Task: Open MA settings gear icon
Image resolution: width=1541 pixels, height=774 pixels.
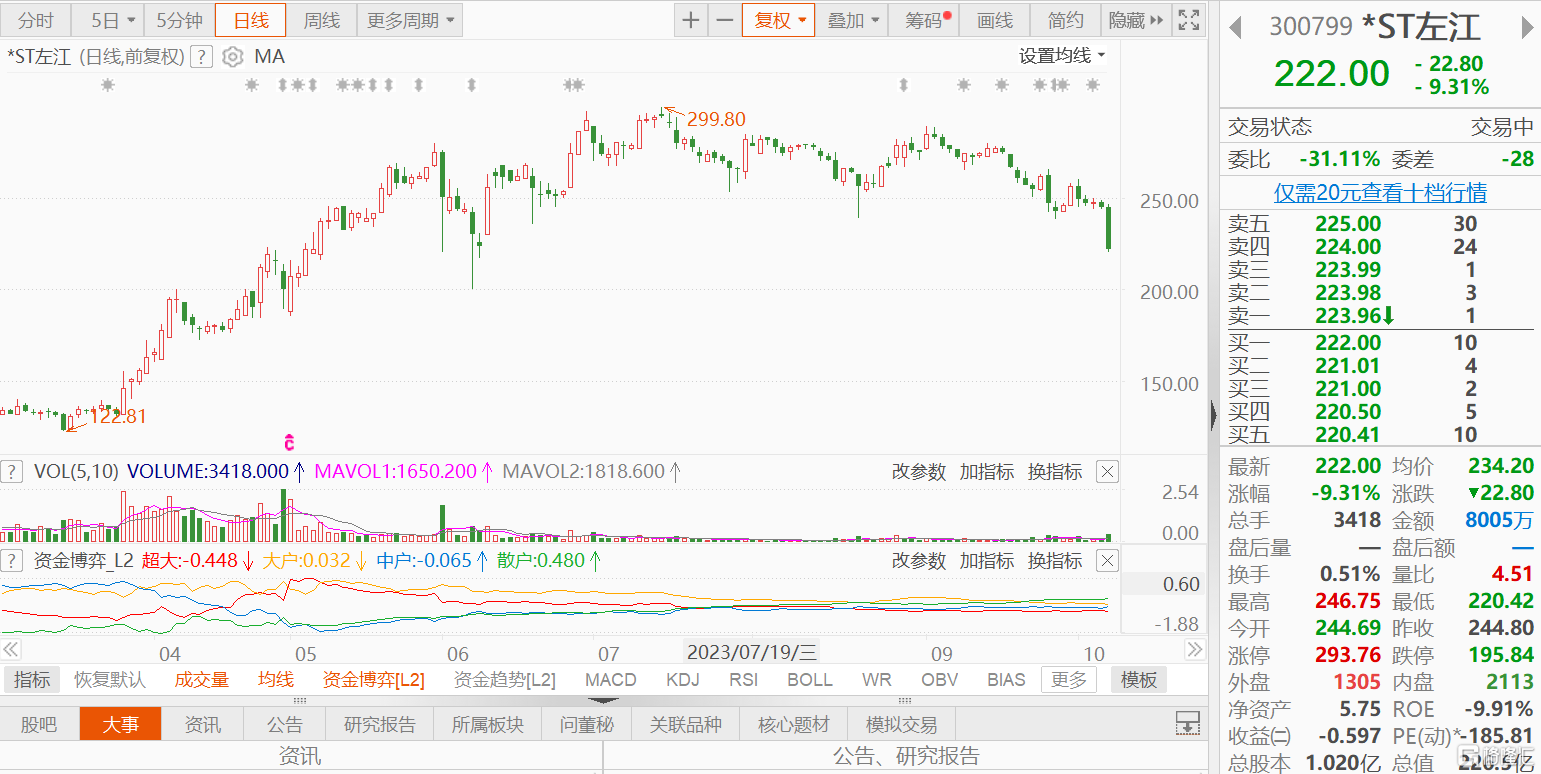Action: 233,56
